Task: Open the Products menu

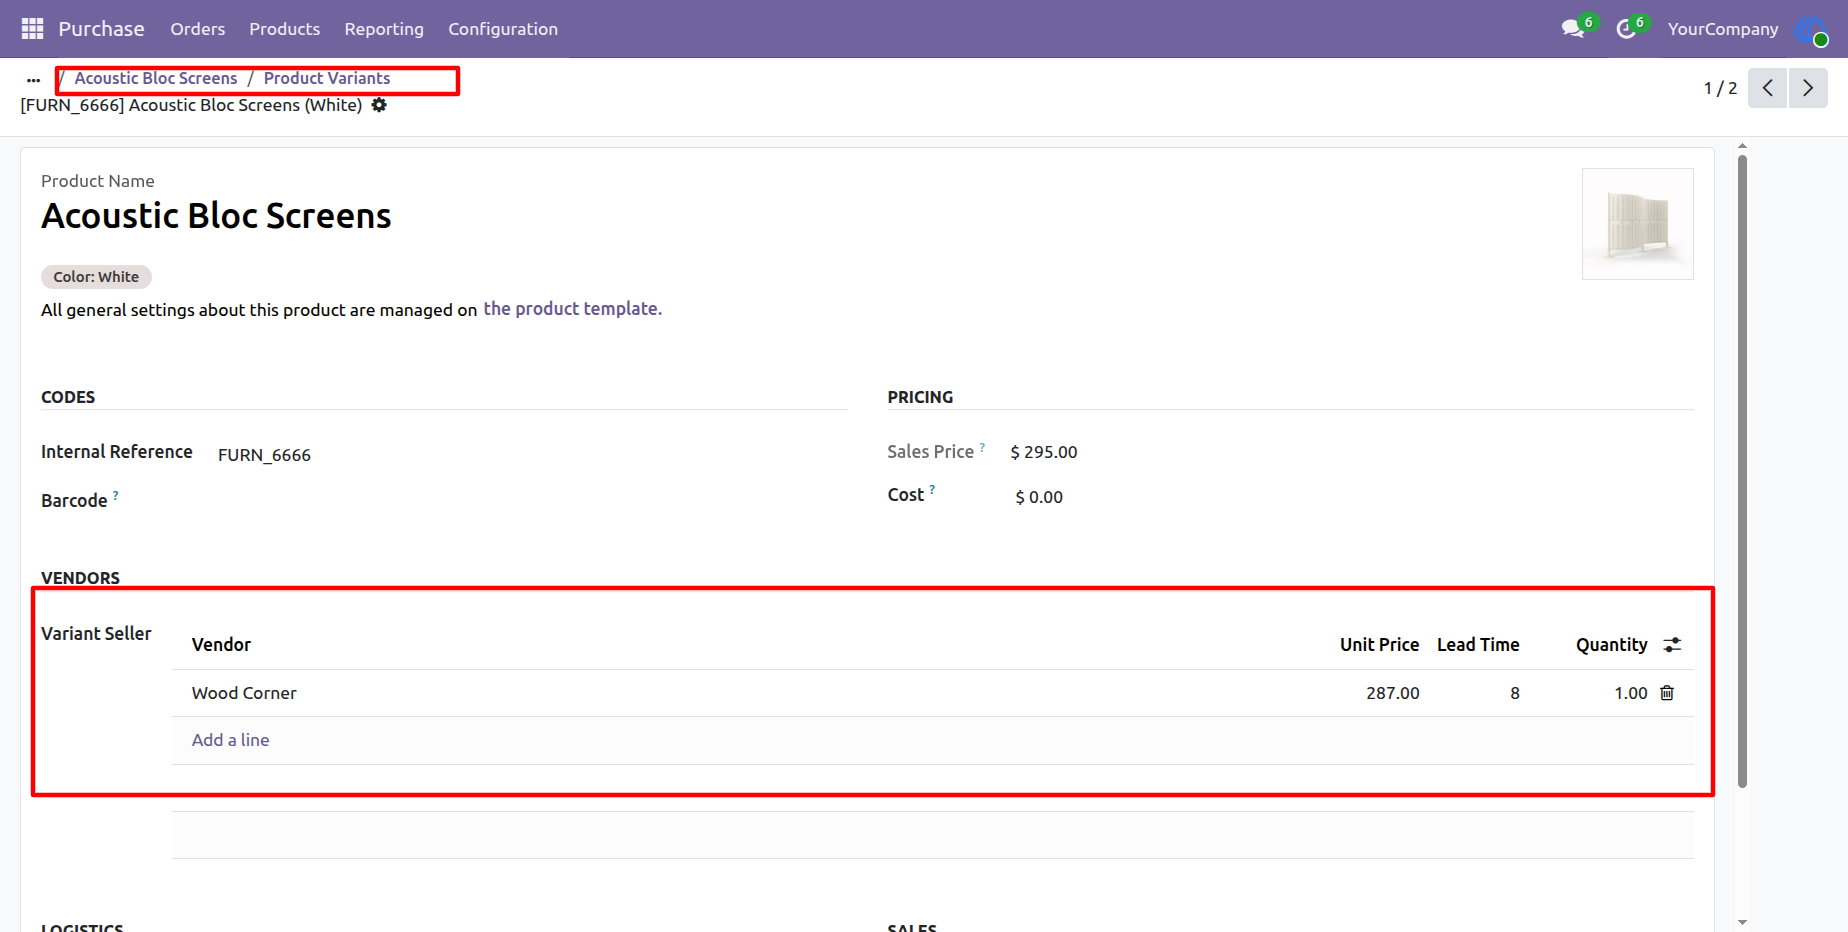Action: (x=285, y=29)
